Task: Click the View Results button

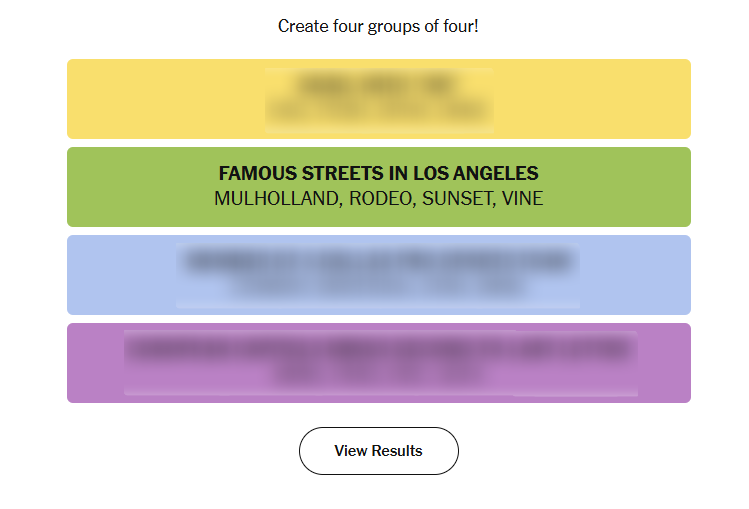Action: pyautogui.click(x=378, y=450)
